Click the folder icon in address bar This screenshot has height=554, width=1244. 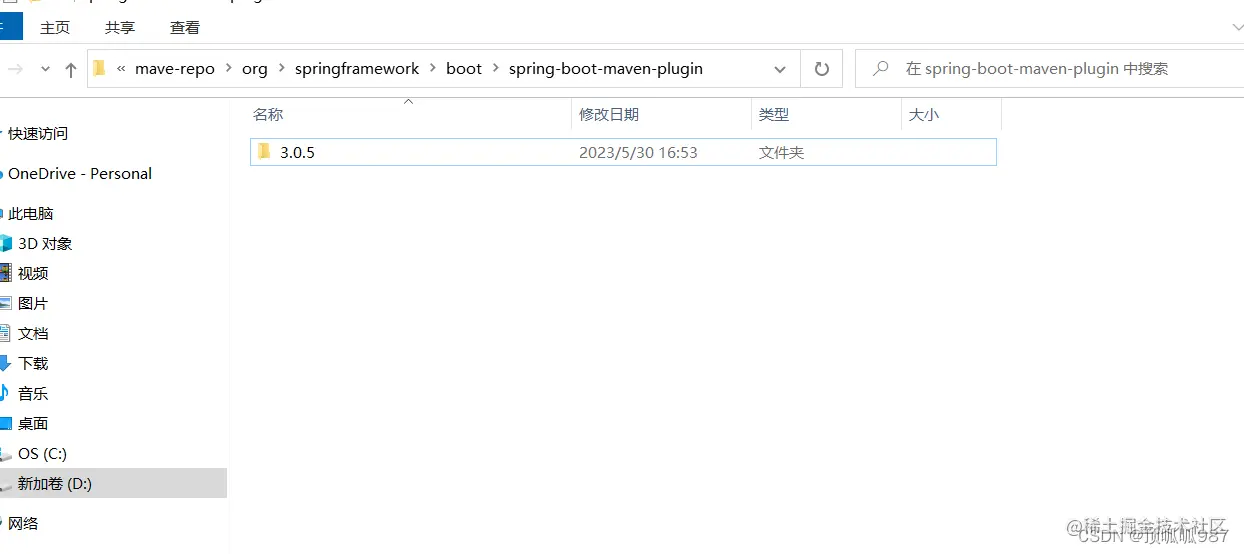99,69
